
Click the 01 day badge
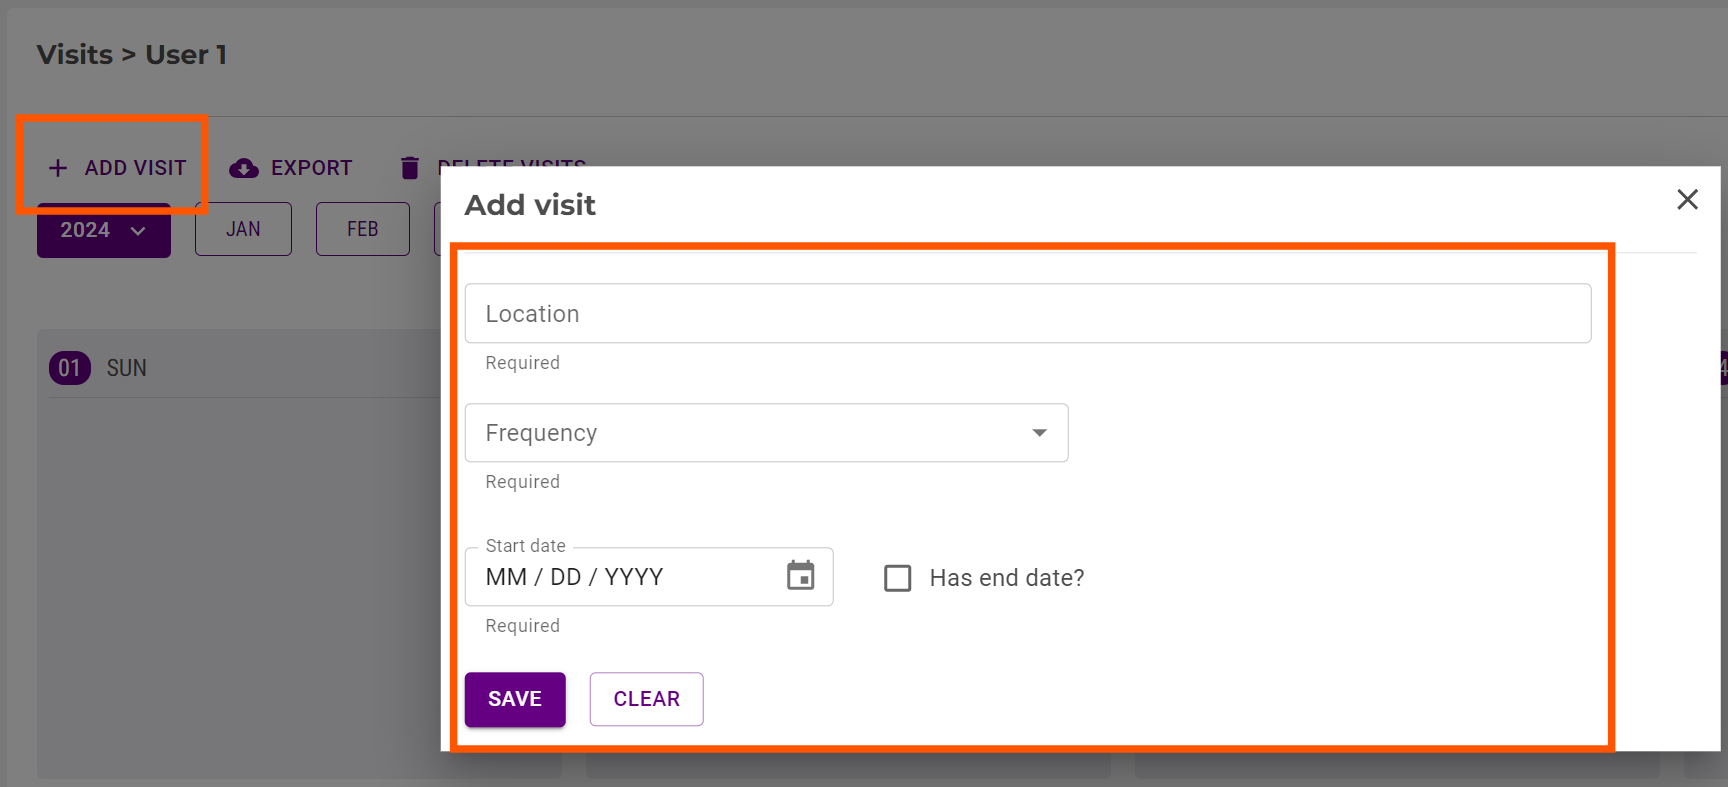[69, 368]
